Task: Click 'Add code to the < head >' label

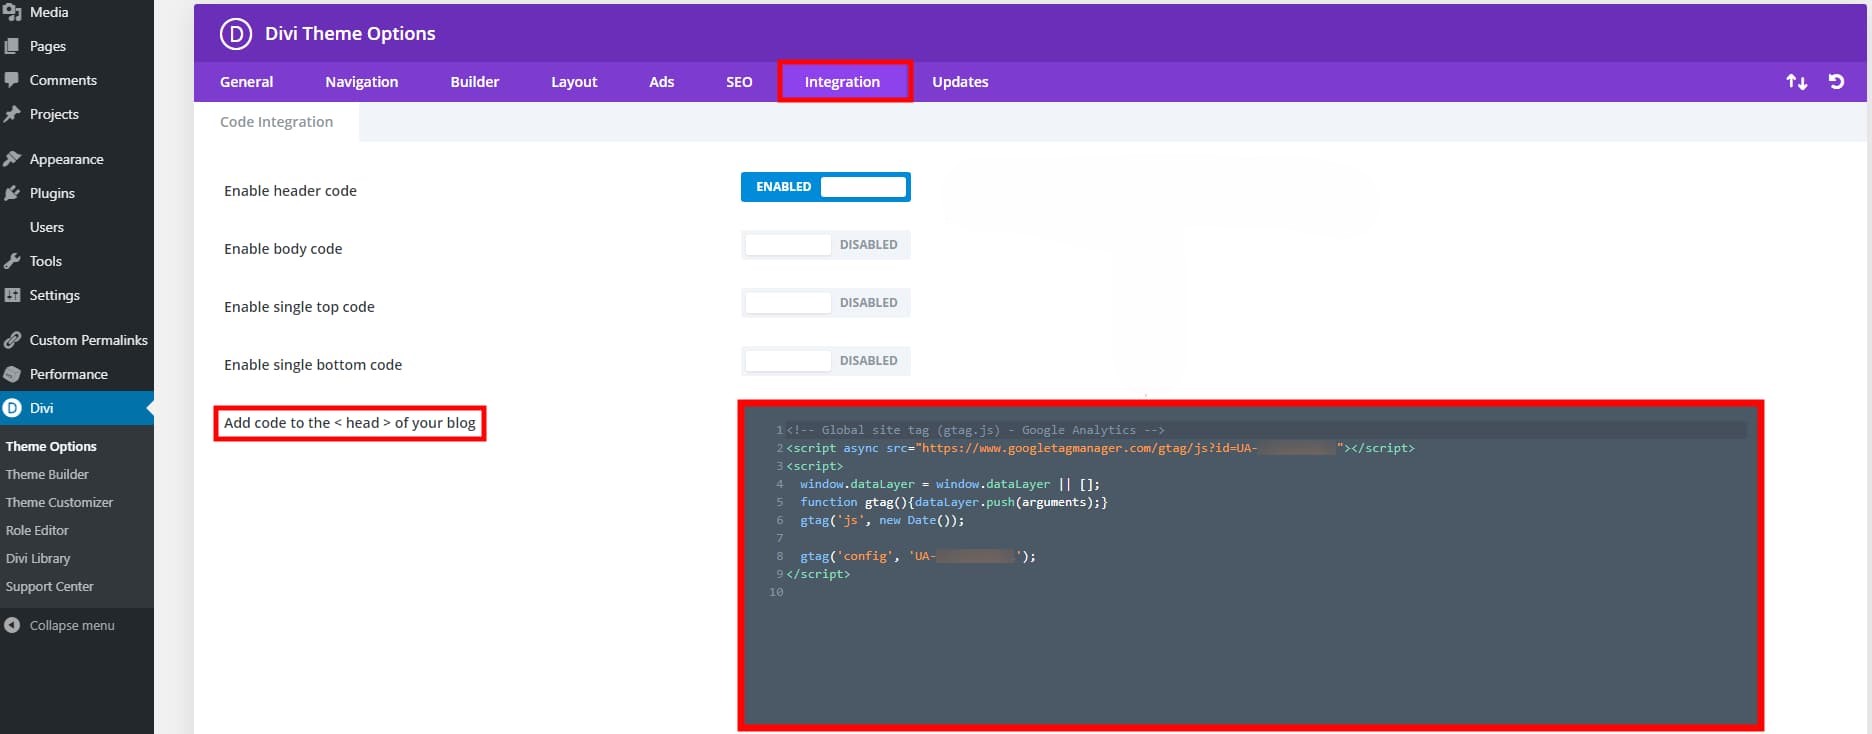Action: tap(350, 423)
